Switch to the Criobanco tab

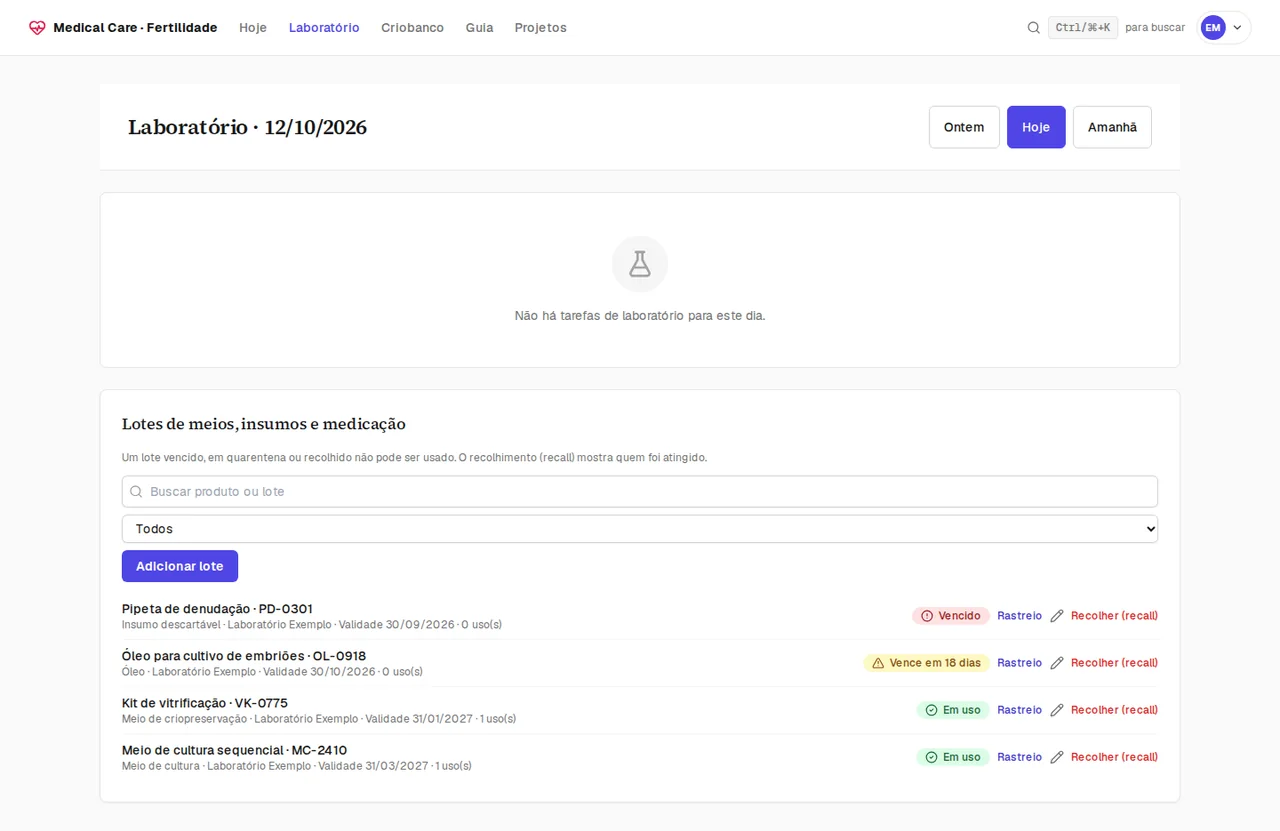[412, 28]
